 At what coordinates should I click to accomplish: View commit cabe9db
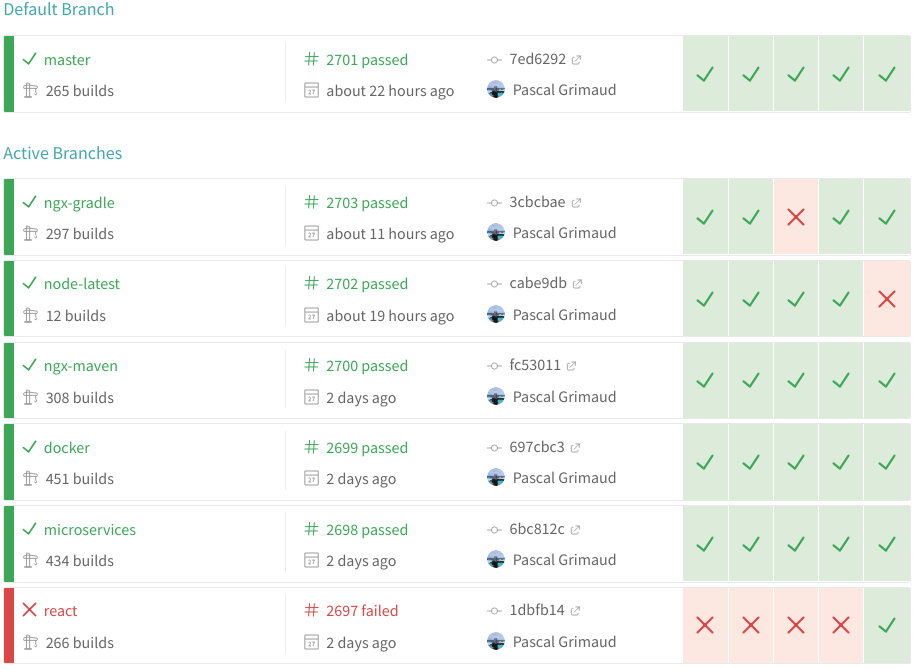tap(538, 284)
